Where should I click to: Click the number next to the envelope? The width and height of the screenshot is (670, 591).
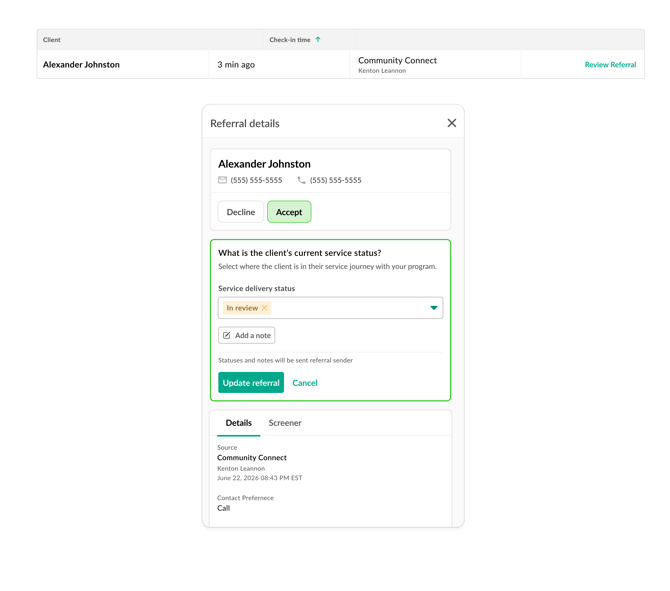(x=256, y=180)
